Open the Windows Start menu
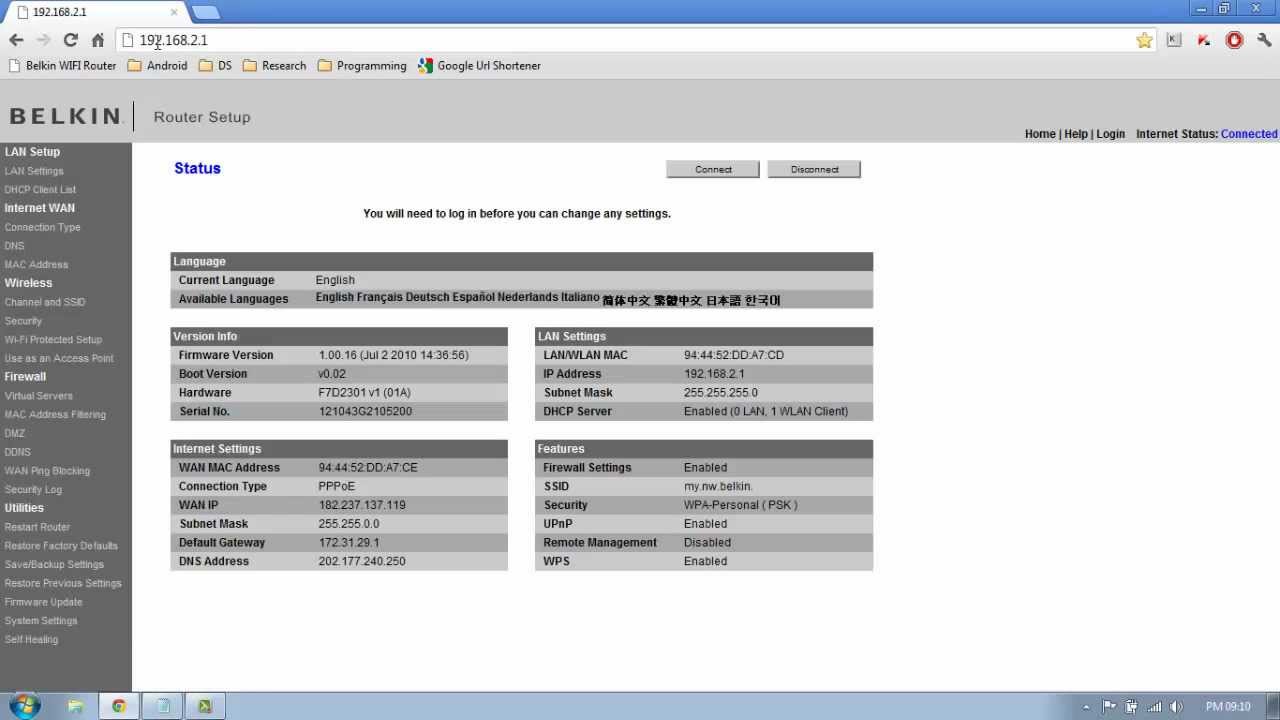Viewport: 1280px width, 720px height. [x=24, y=706]
